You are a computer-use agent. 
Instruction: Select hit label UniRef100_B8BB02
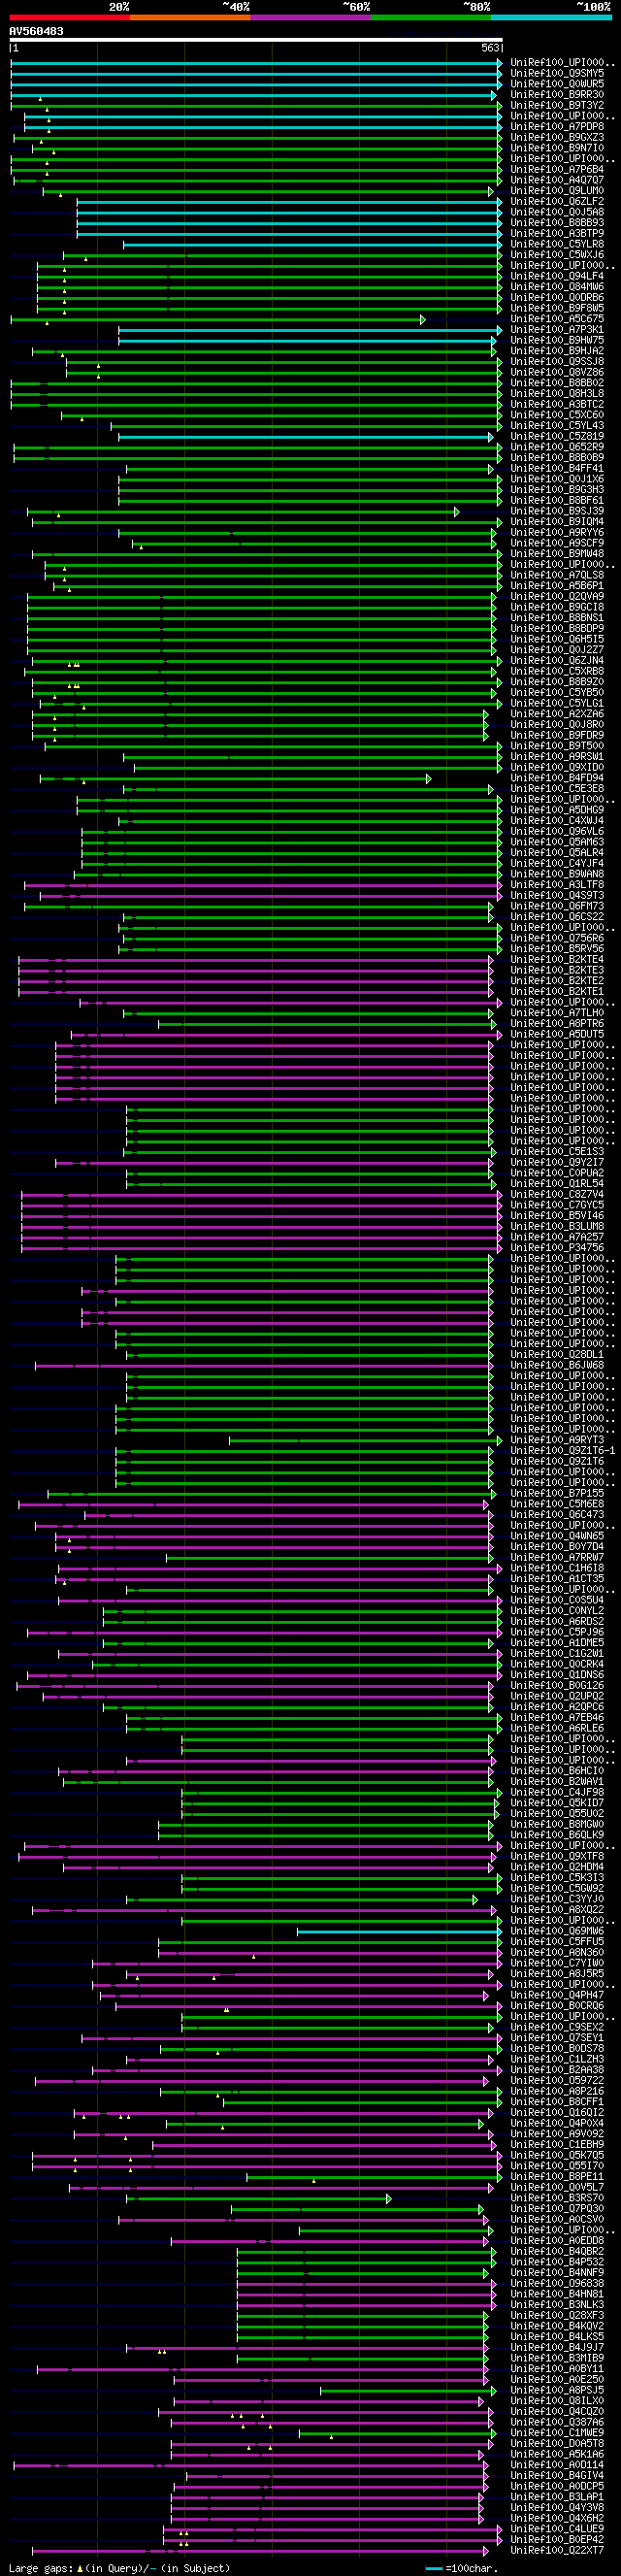557,383
